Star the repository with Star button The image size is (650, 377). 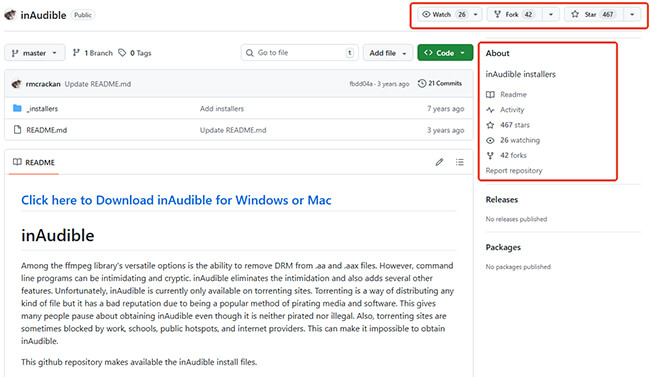pos(593,15)
